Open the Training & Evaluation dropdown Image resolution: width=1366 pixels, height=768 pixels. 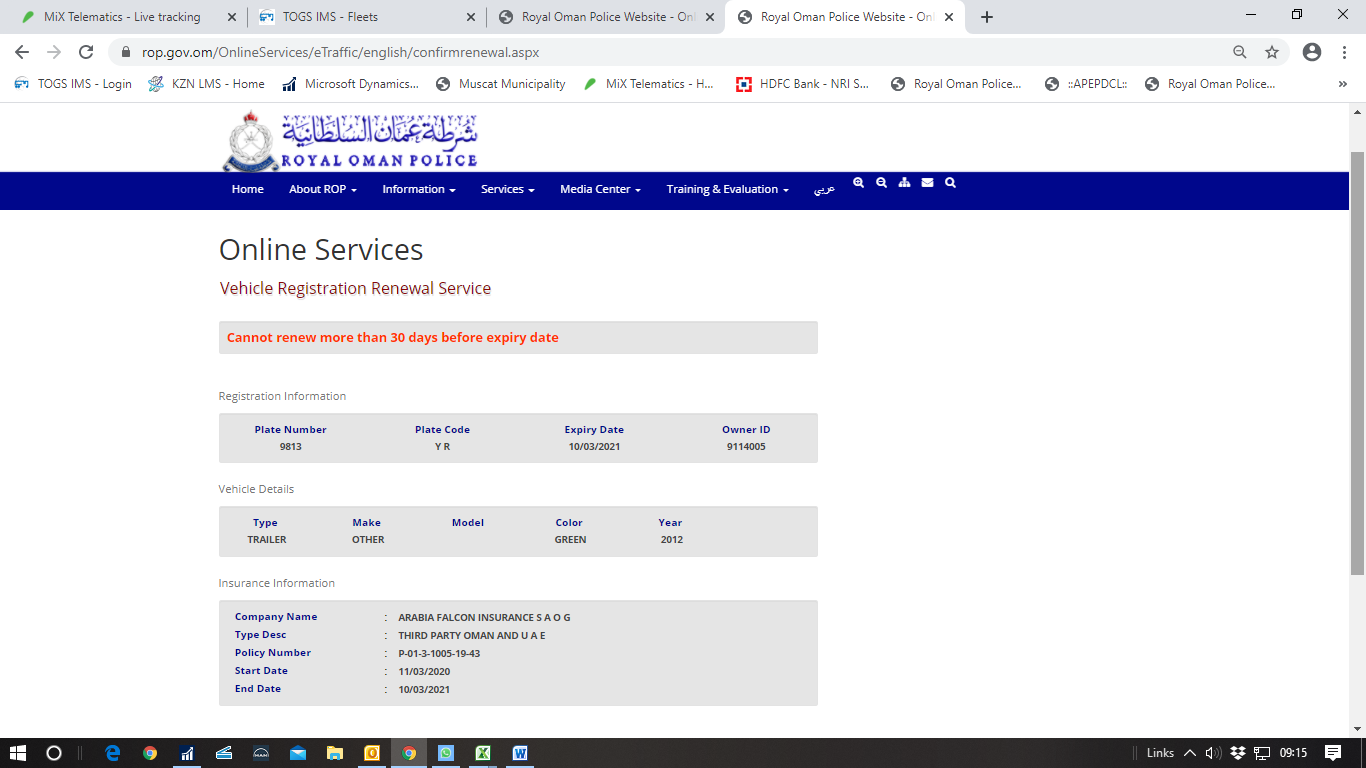tap(727, 189)
